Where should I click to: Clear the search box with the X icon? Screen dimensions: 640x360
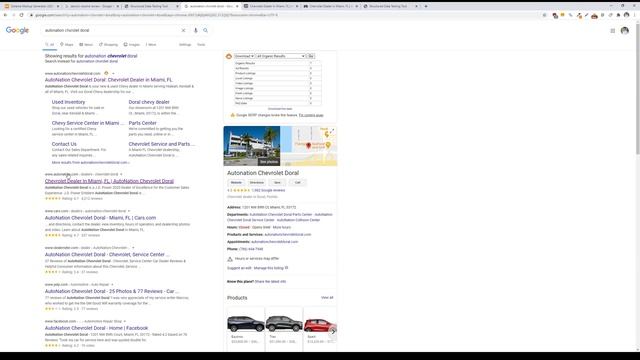(183, 31)
